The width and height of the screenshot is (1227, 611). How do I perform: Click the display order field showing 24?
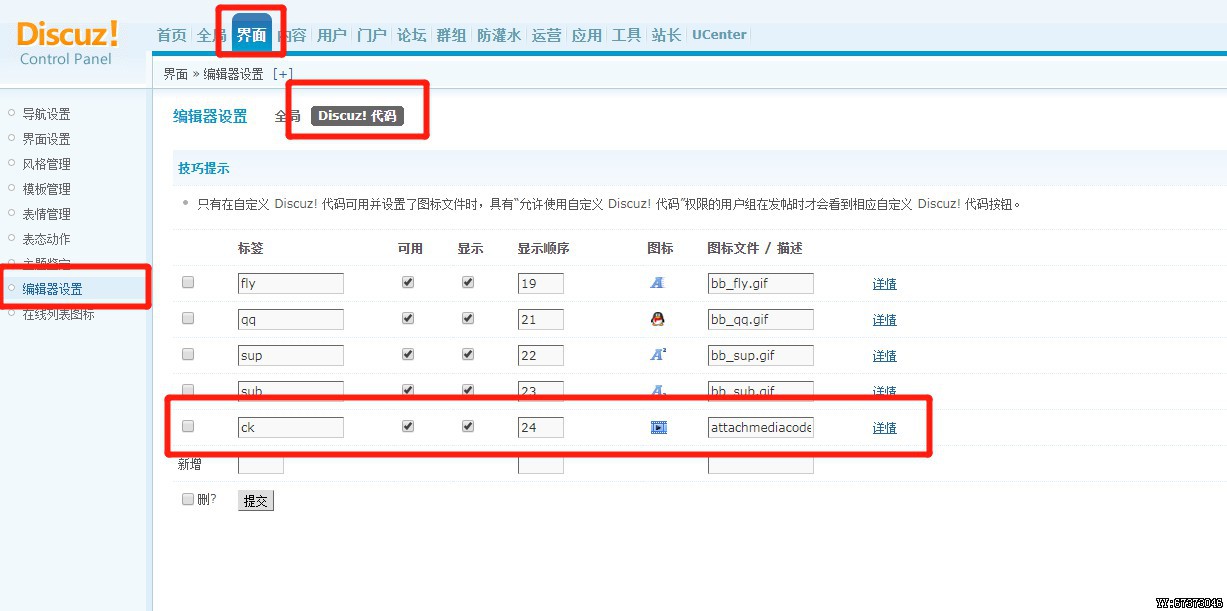pos(540,427)
